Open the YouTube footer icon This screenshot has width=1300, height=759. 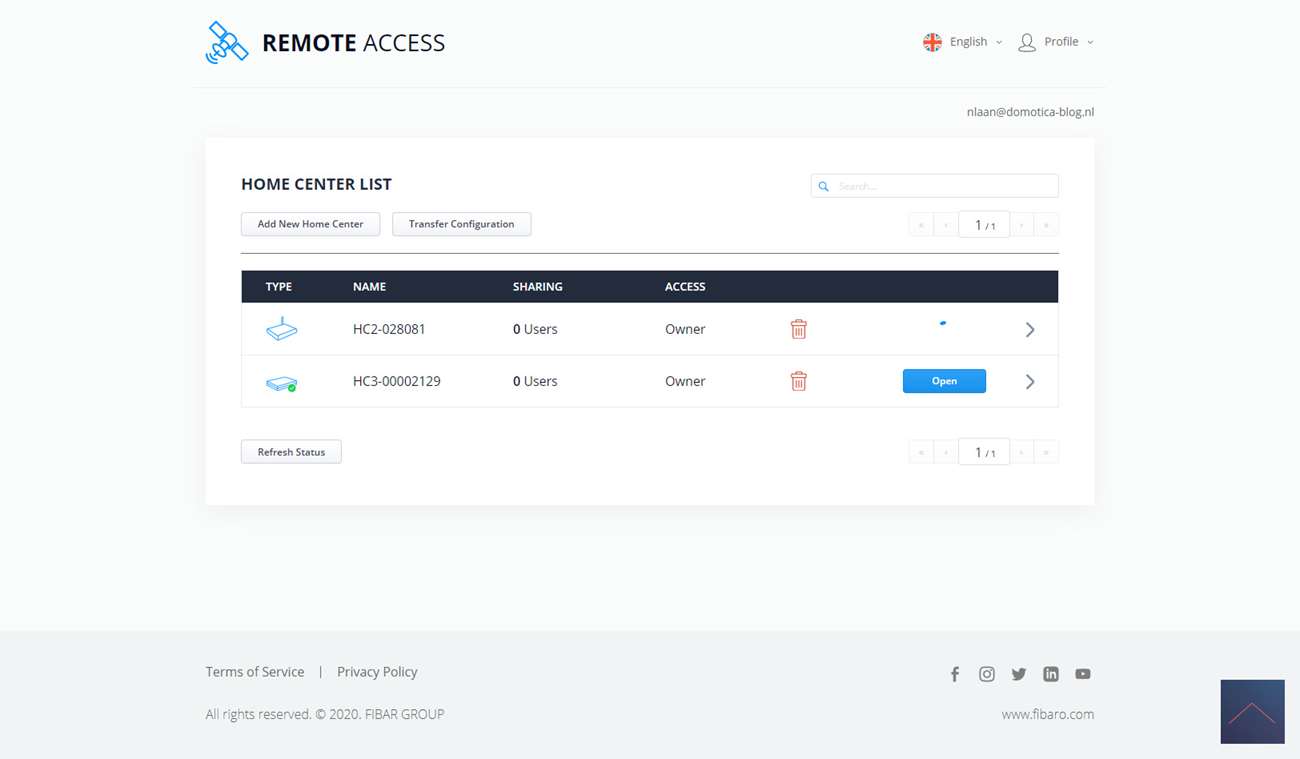click(1083, 674)
